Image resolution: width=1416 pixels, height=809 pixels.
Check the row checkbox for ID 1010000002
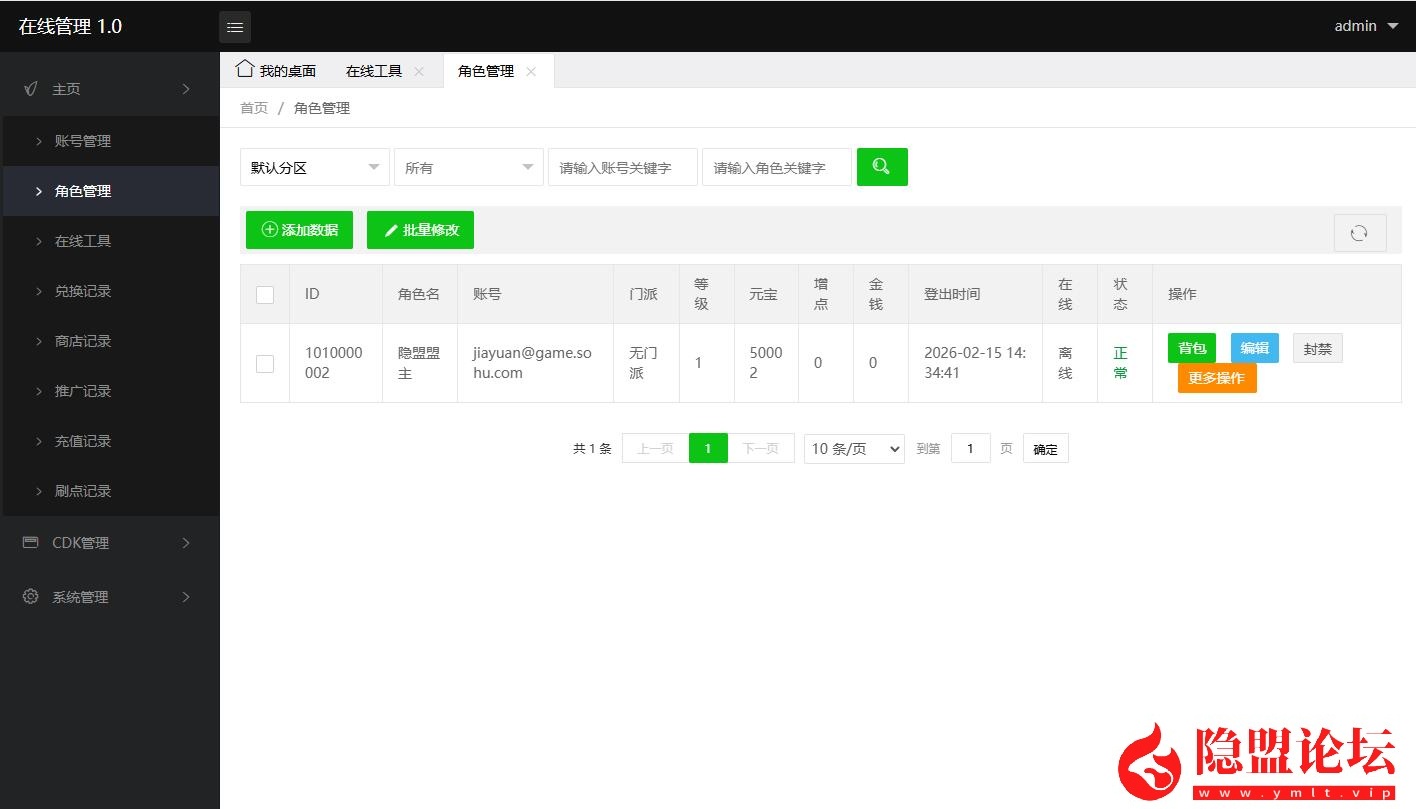click(264, 362)
